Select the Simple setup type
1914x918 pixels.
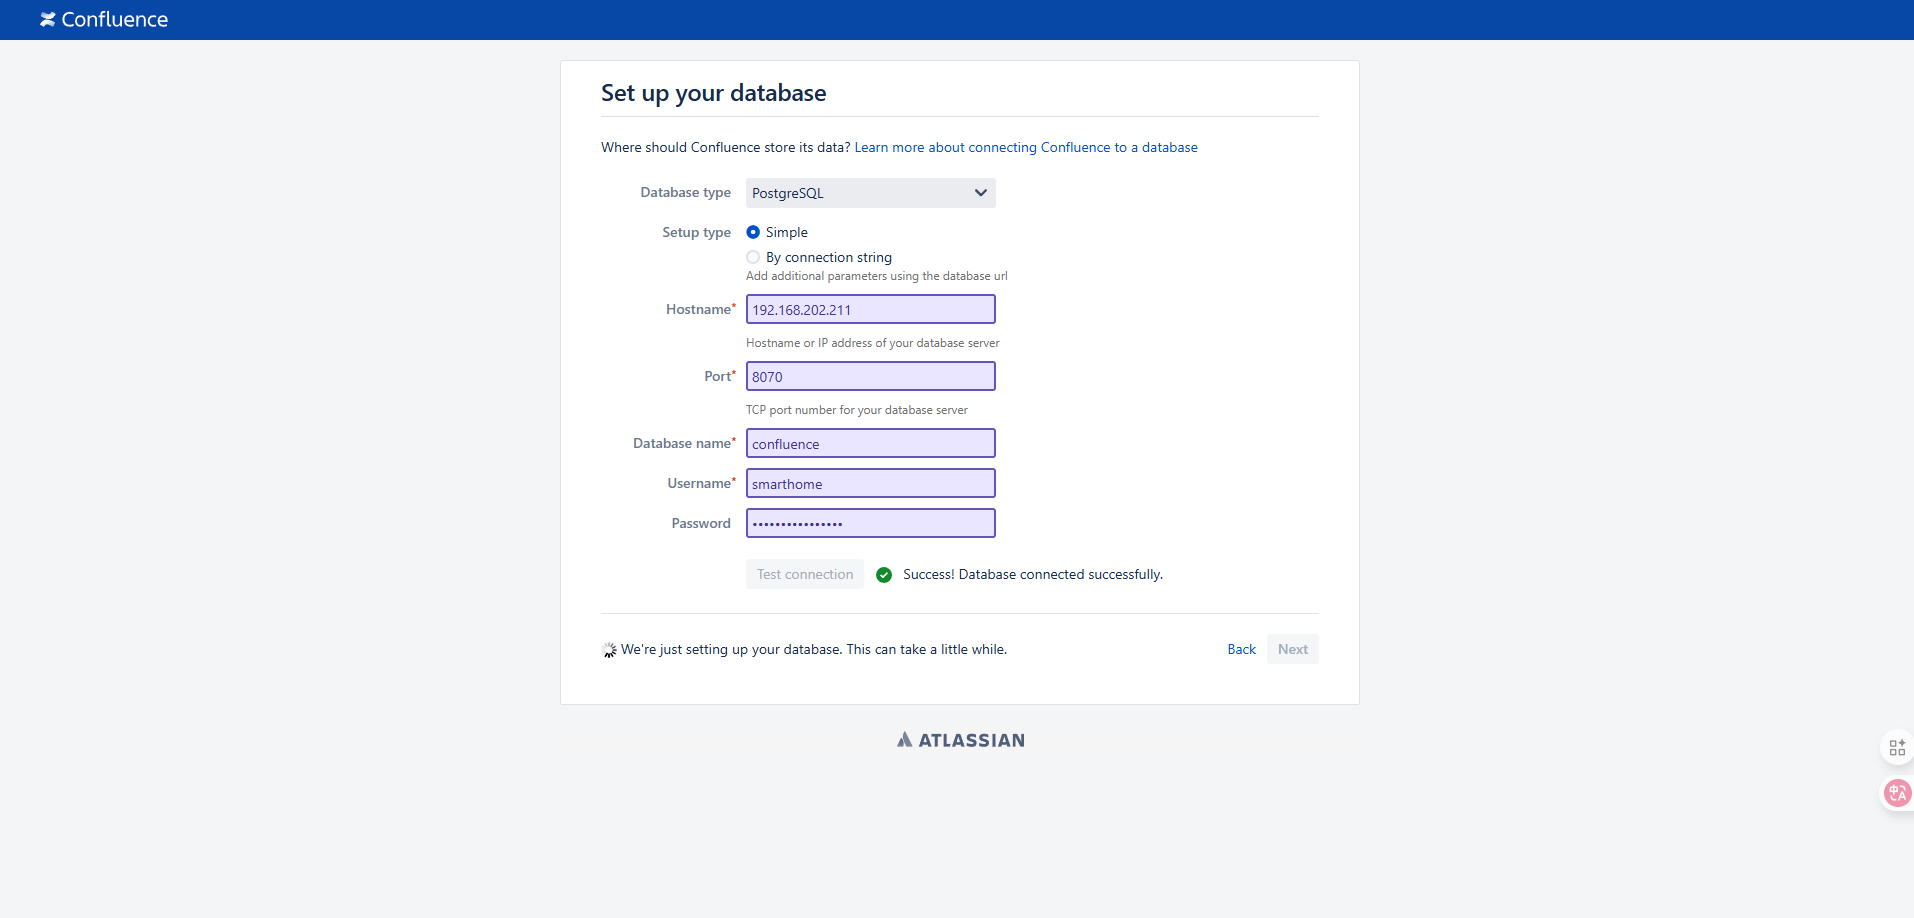[753, 232]
